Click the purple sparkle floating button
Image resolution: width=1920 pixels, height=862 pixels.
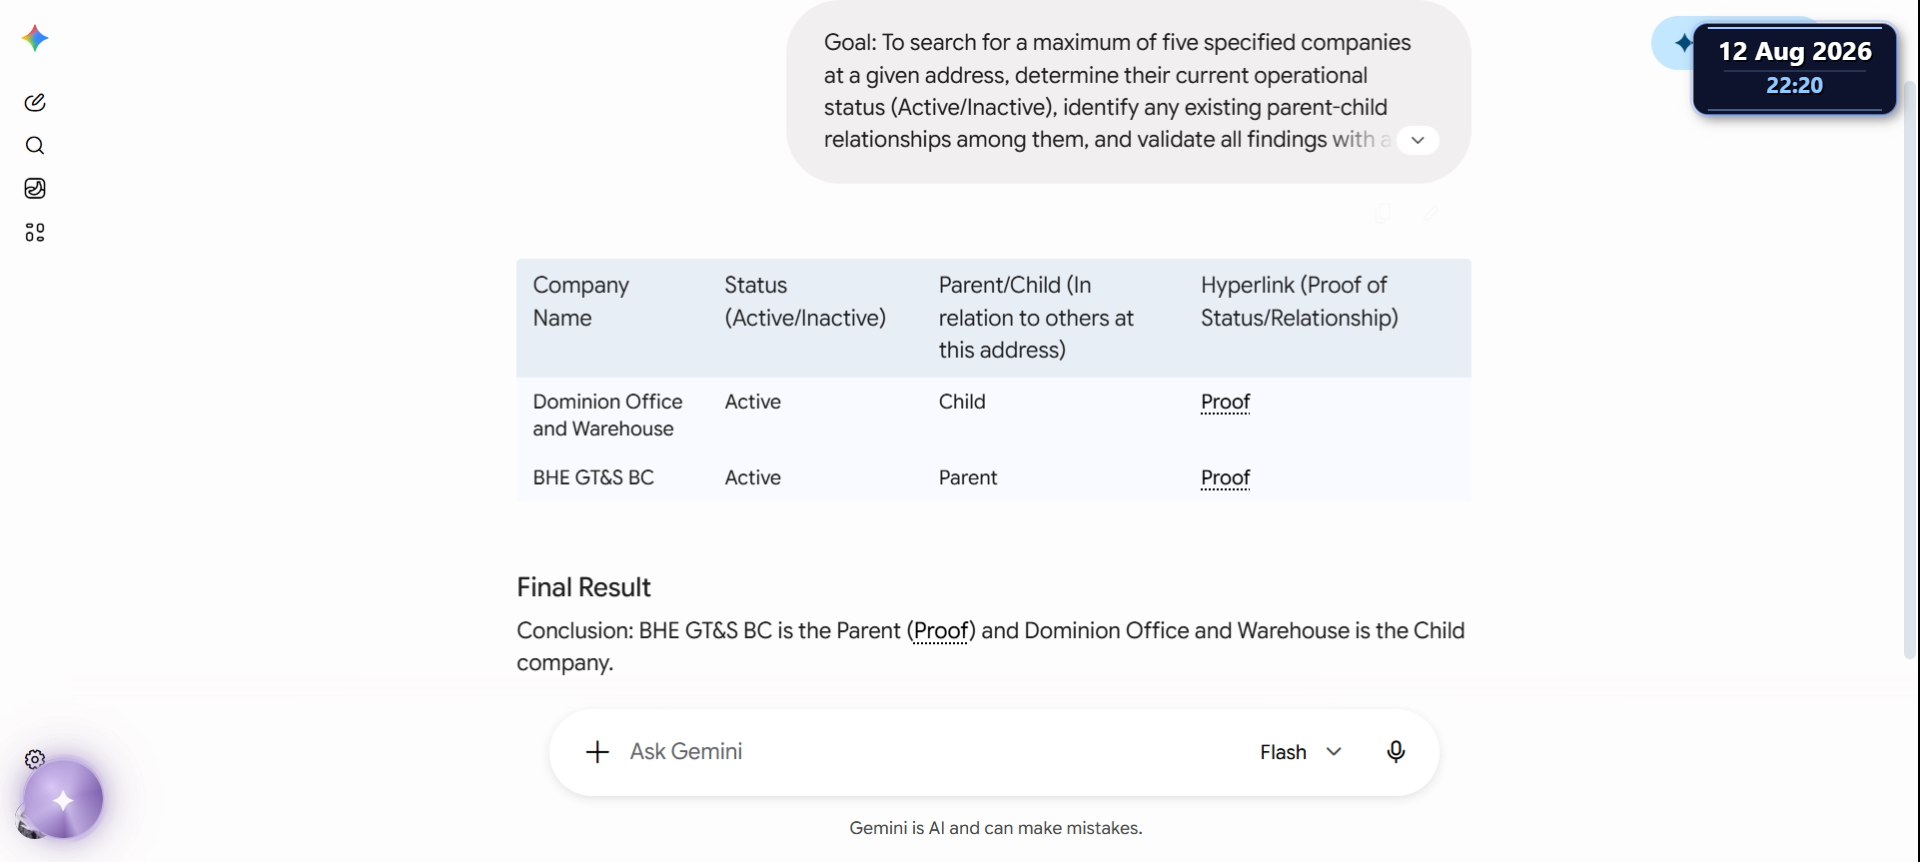pyautogui.click(x=63, y=800)
